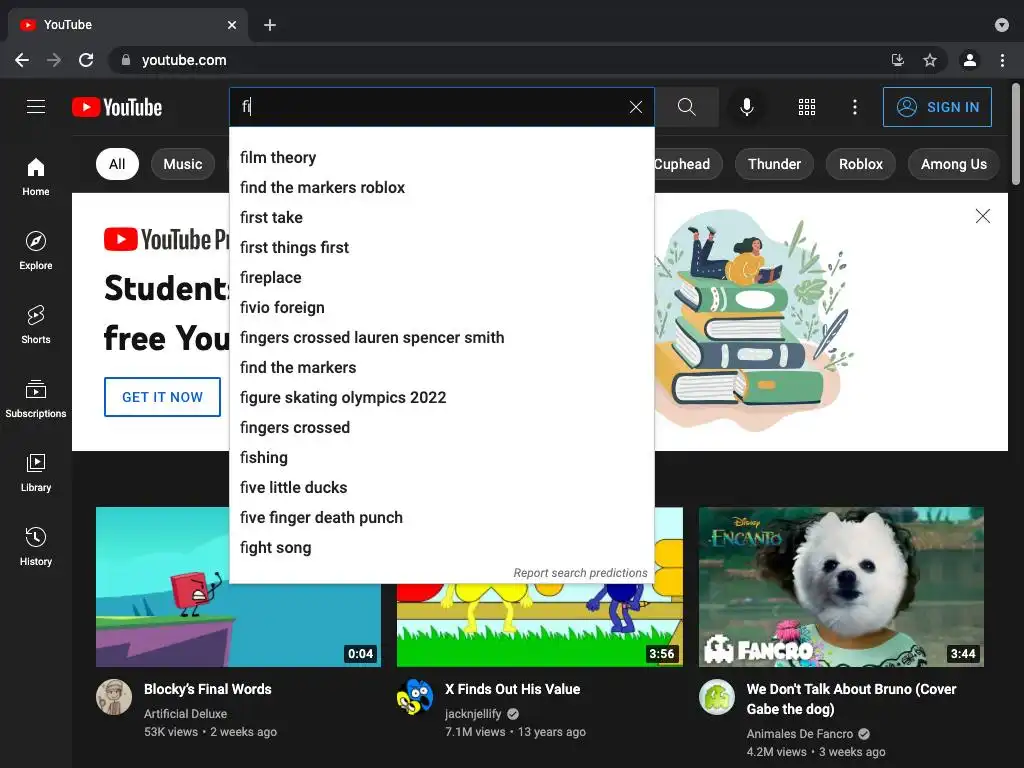The image size is (1024, 768).
Task: Select the Among Us filter chip
Action: [953, 164]
